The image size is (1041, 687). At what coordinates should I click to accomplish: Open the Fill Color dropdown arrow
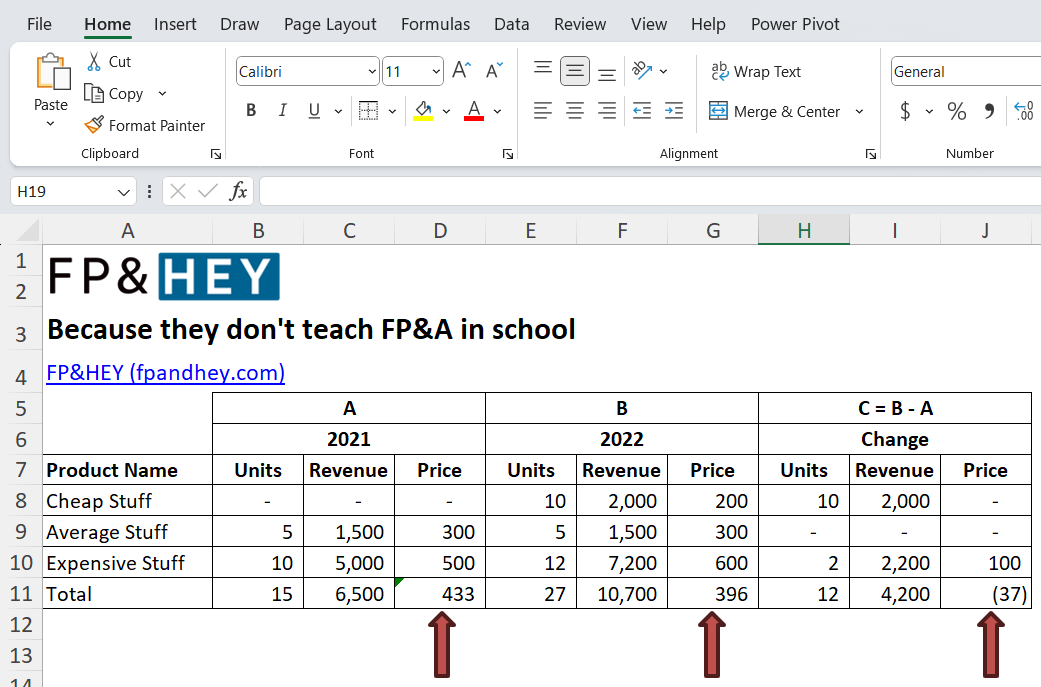coord(446,111)
